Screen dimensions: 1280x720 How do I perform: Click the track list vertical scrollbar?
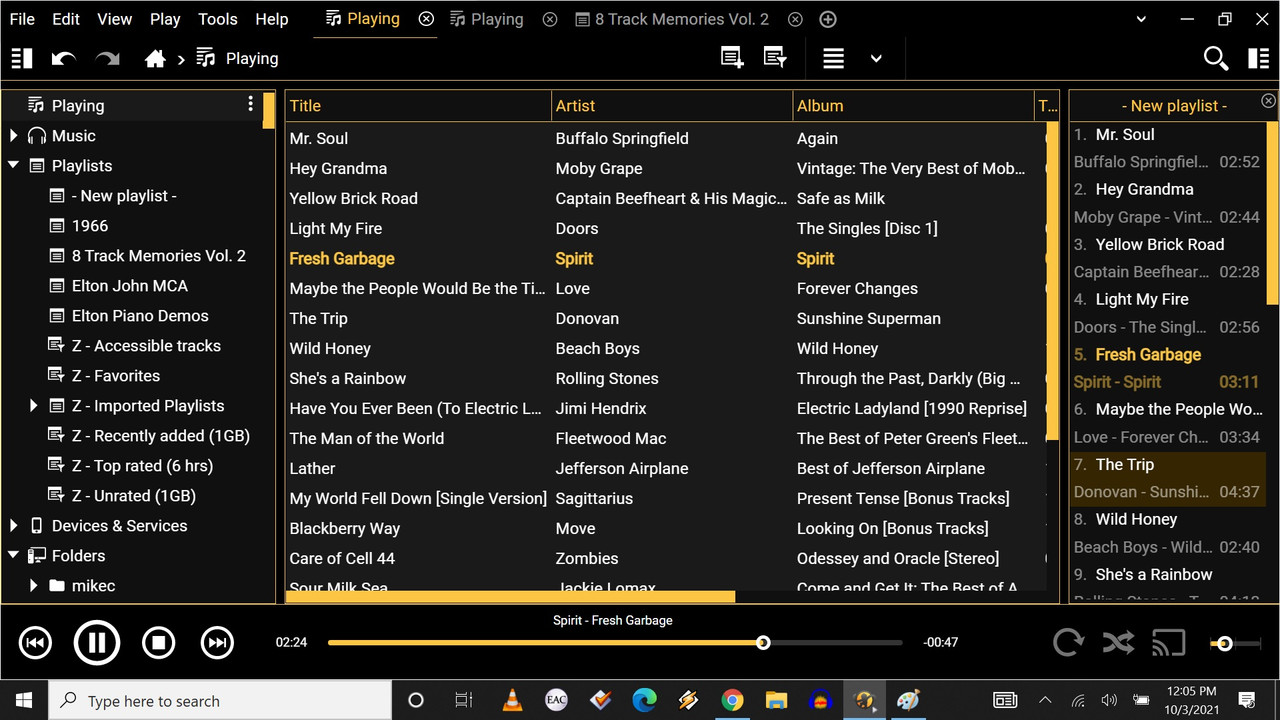click(1052, 280)
